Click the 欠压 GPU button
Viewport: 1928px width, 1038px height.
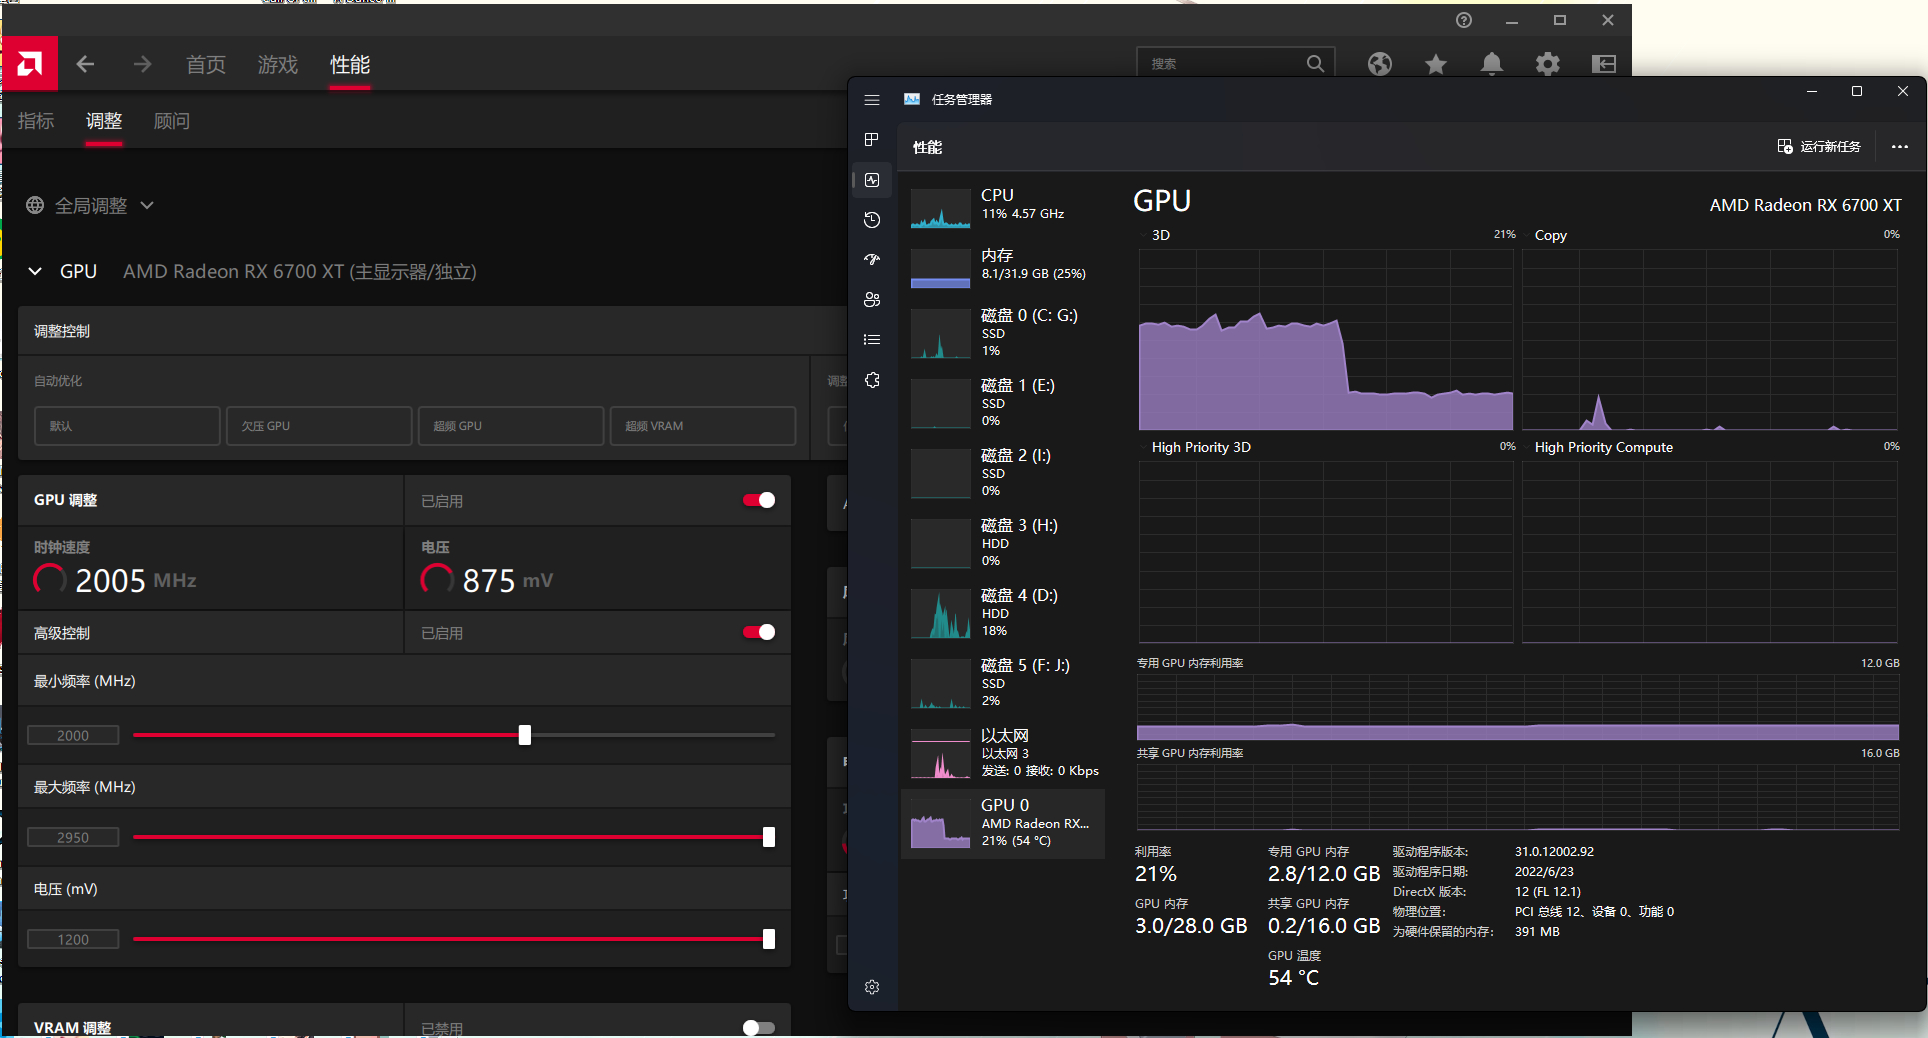[319, 426]
